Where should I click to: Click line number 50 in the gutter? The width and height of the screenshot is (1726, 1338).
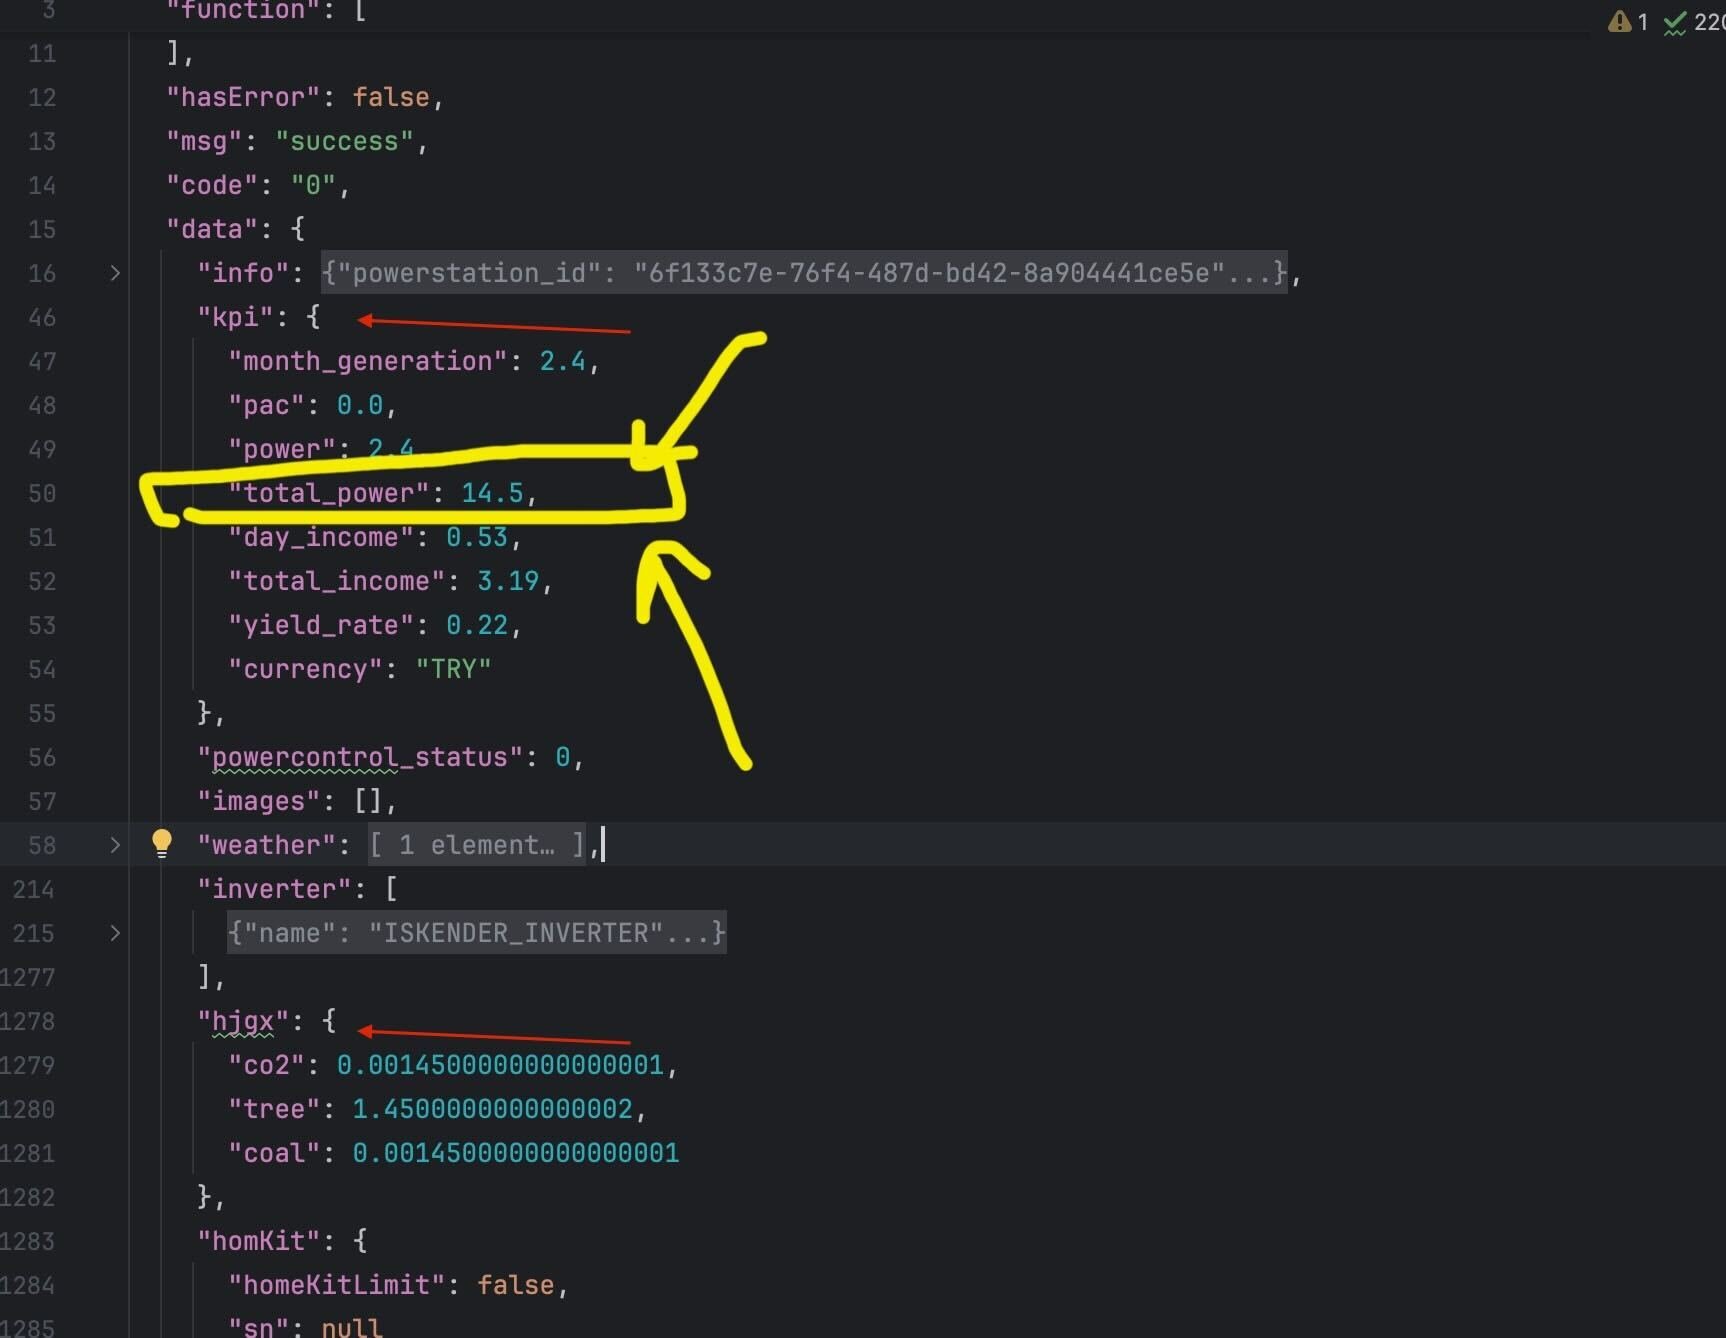click(42, 493)
